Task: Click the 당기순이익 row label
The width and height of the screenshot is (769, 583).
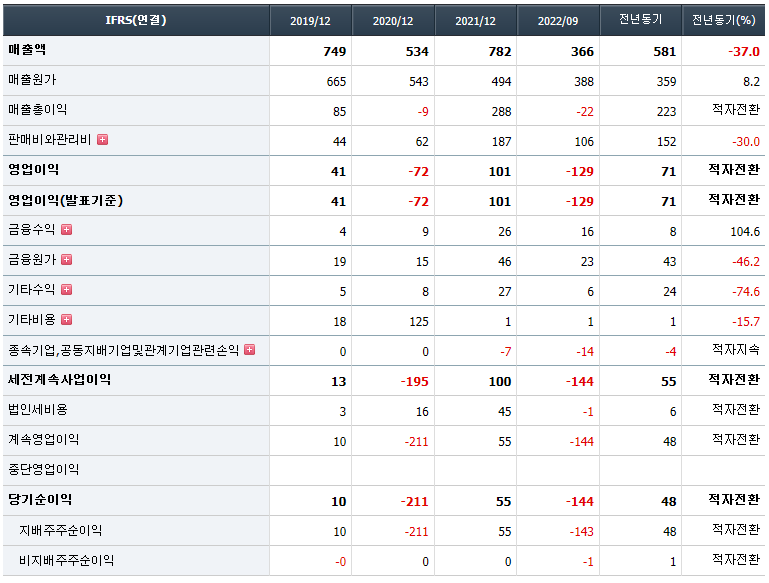Action: [40, 500]
